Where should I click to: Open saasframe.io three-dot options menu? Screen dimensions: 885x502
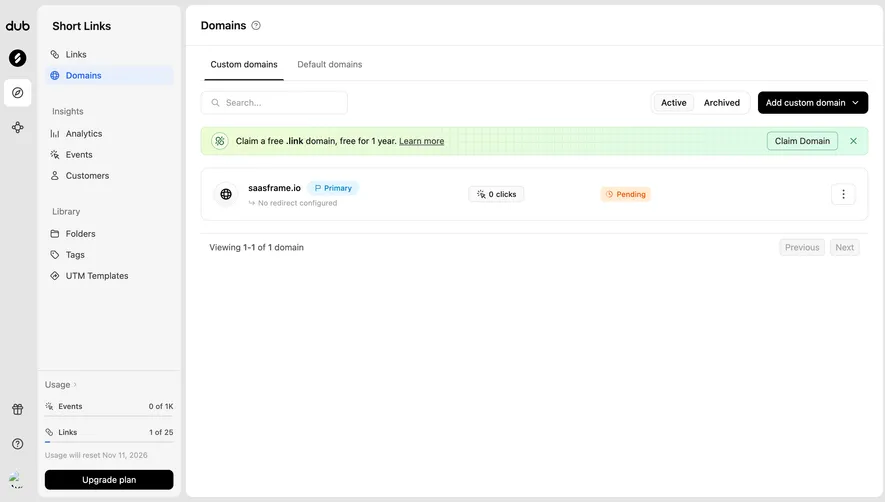tap(843, 194)
